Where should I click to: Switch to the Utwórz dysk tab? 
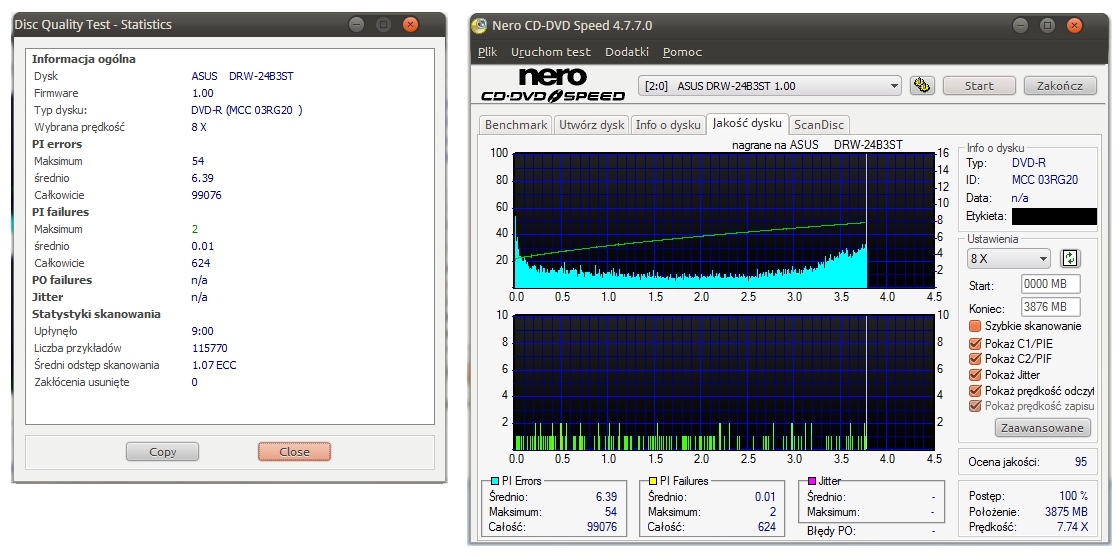(591, 124)
